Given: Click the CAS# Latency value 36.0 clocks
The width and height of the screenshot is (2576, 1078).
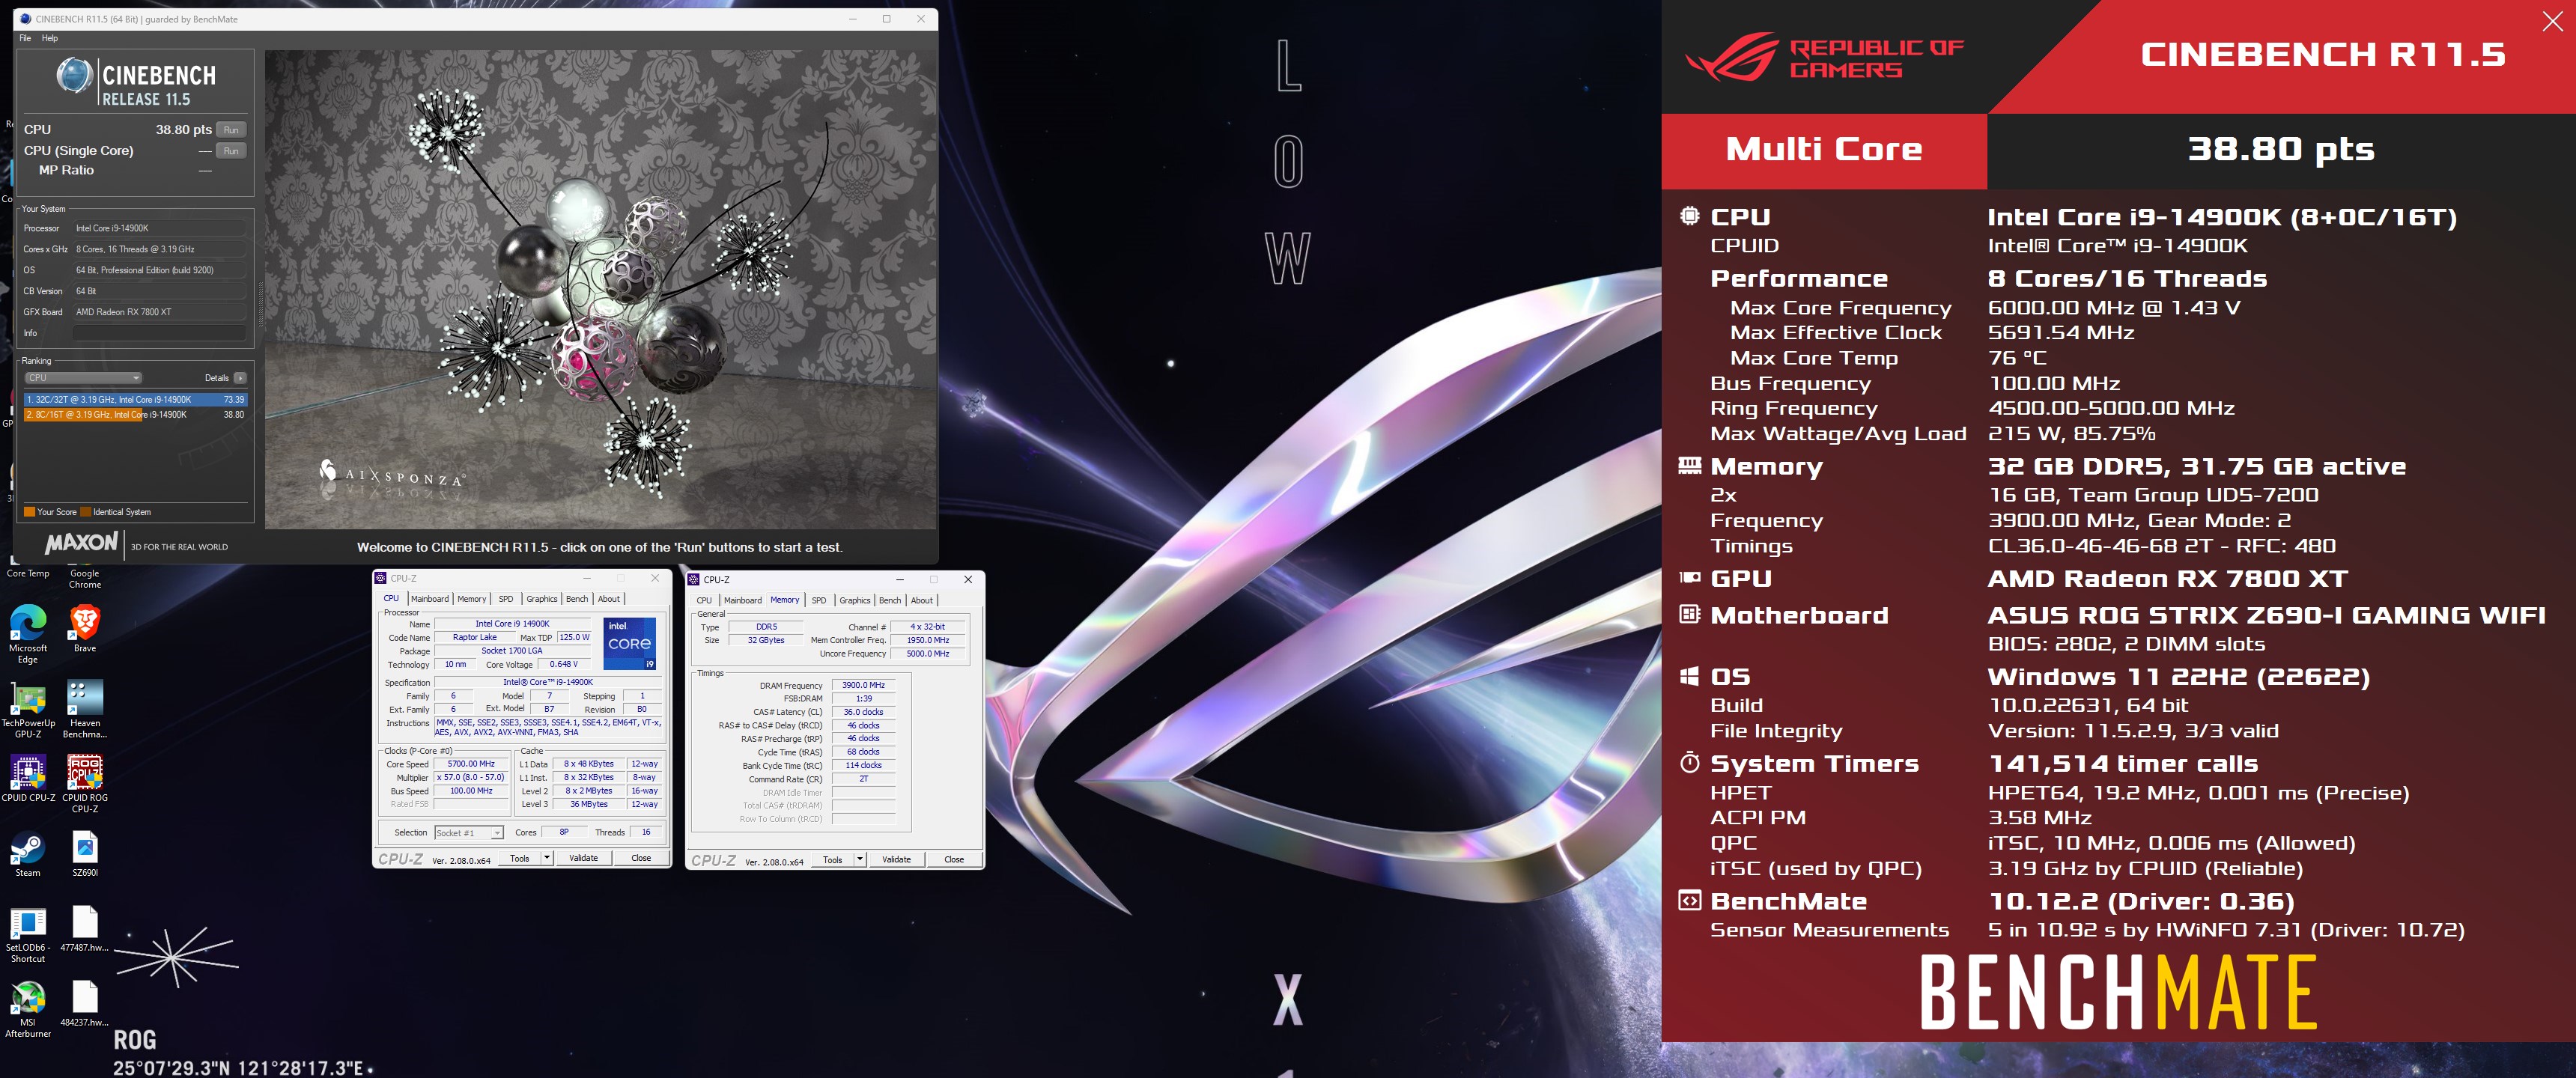Looking at the screenshot, I should (863, 712).
